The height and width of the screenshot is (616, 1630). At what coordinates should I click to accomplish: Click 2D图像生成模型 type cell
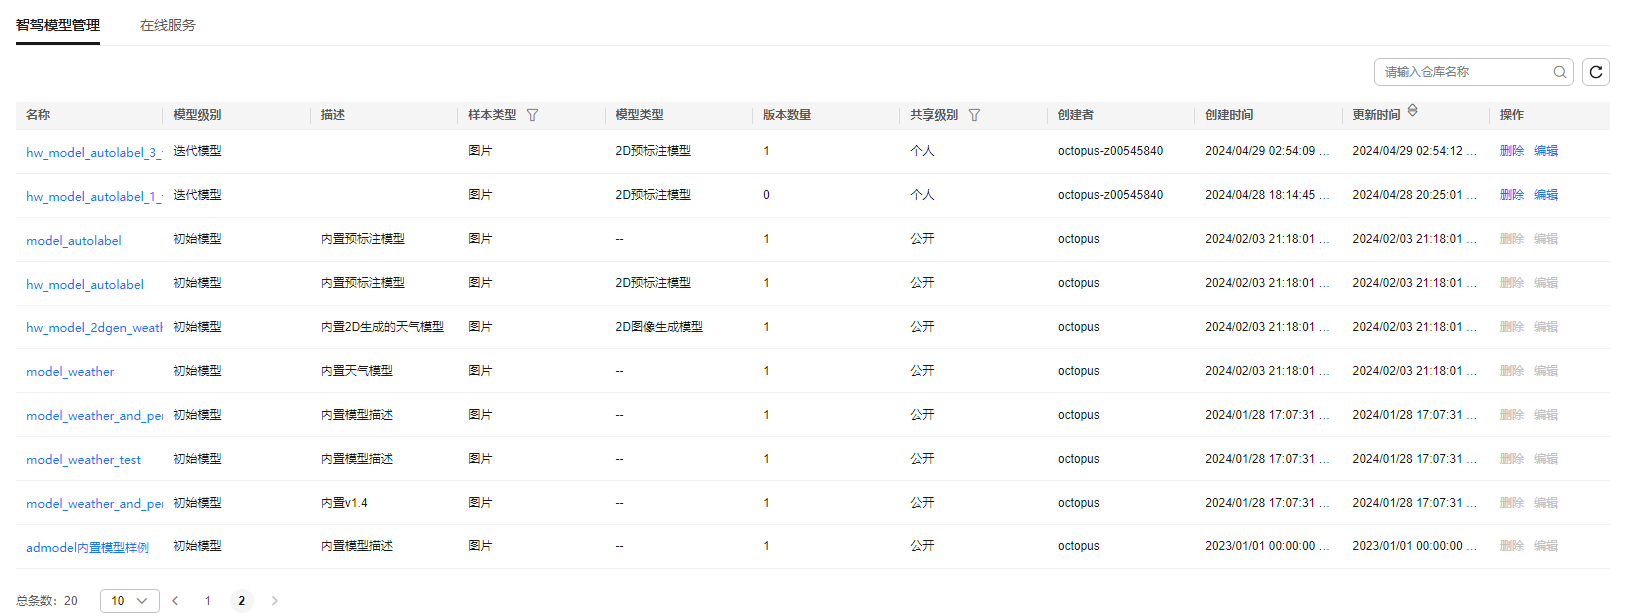point(659,327)
